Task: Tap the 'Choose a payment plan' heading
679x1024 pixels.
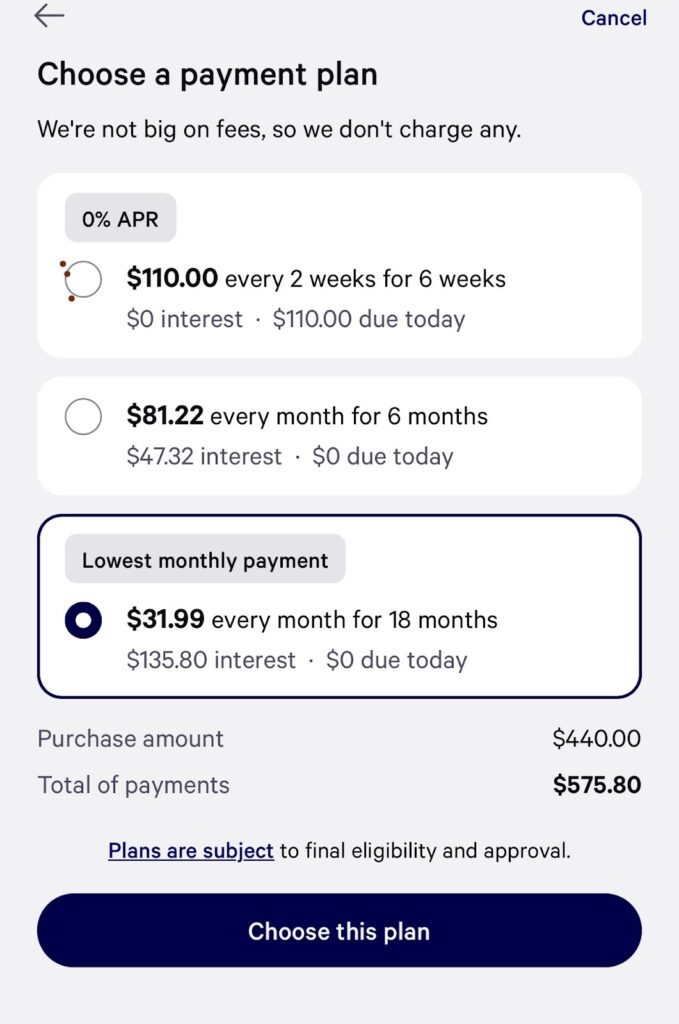Action: 207,75
